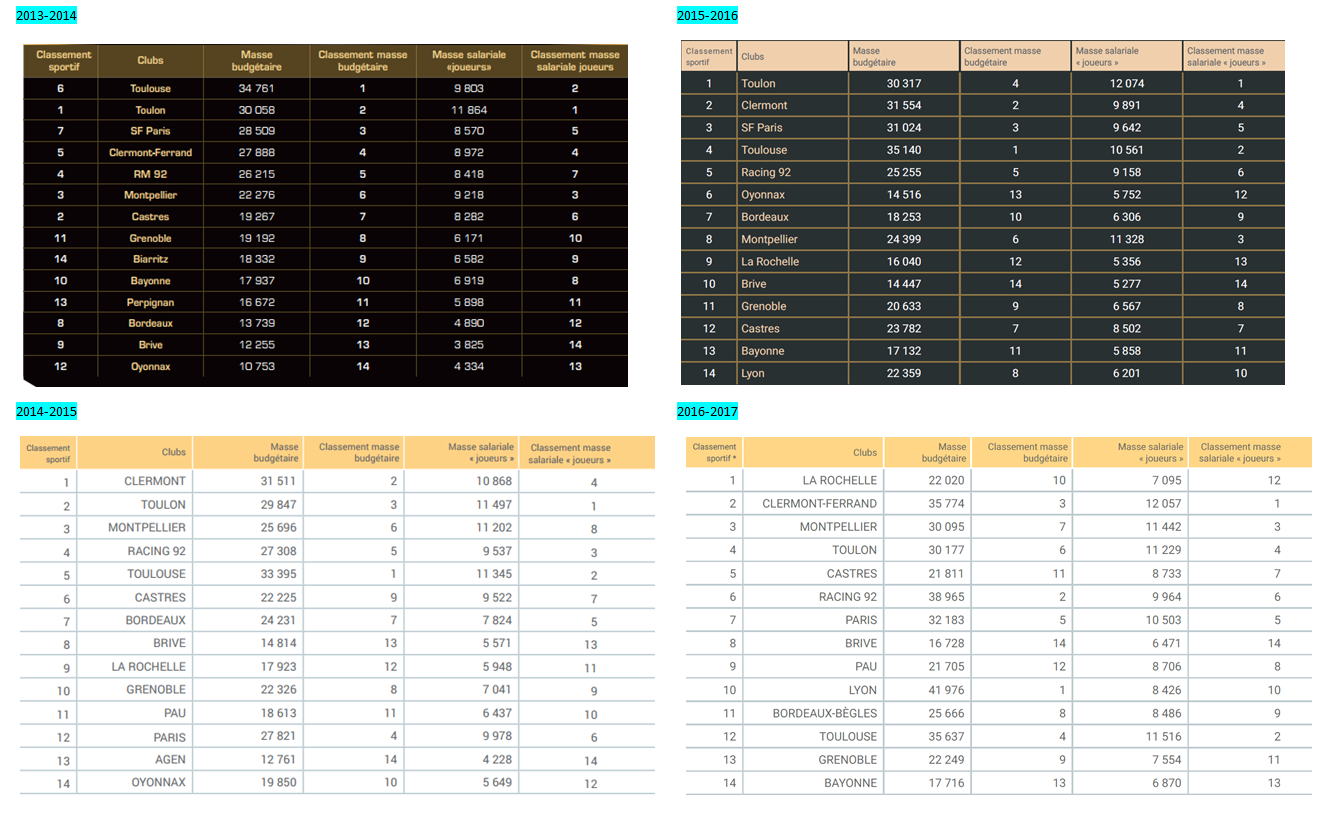Click the budget value 13 739
Screen dimensions: 1327x813
coord(257,323)
